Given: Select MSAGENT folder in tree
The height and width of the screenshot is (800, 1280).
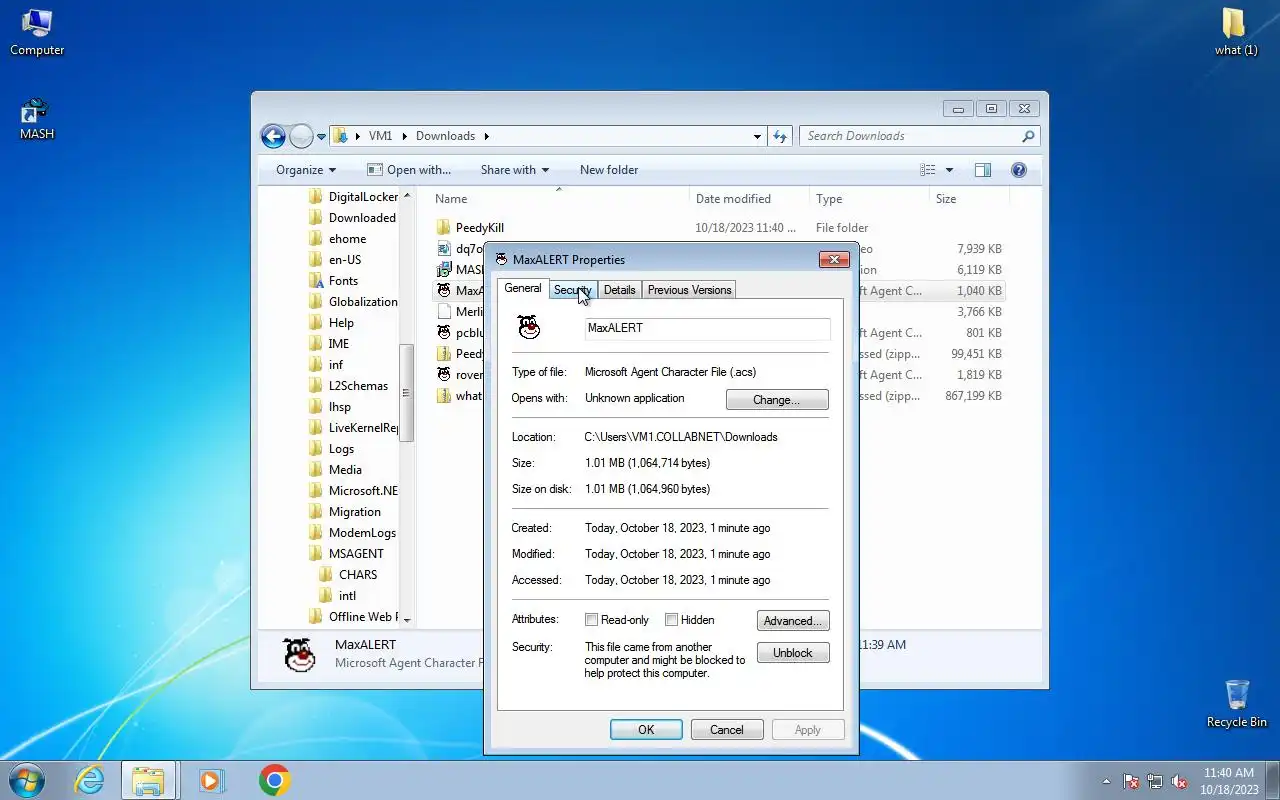Looking at the screenshot, I should pos(355,554).
